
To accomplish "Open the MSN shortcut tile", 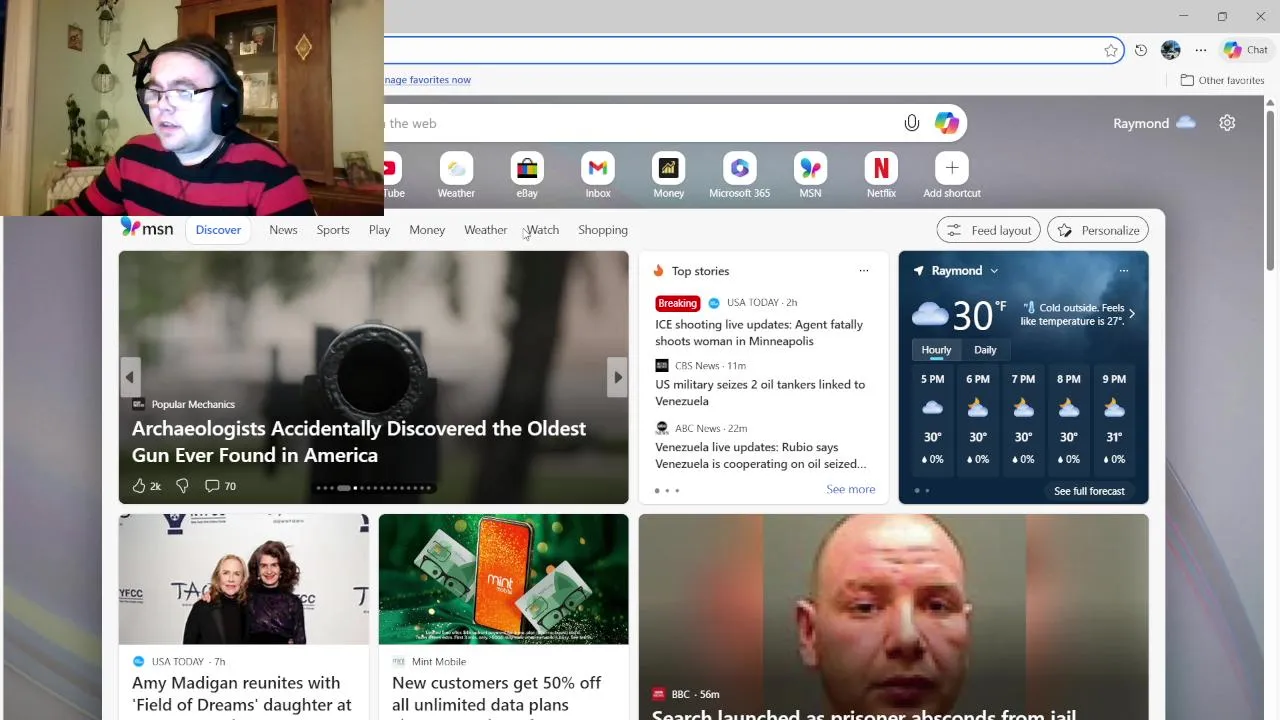I will 811,175.
